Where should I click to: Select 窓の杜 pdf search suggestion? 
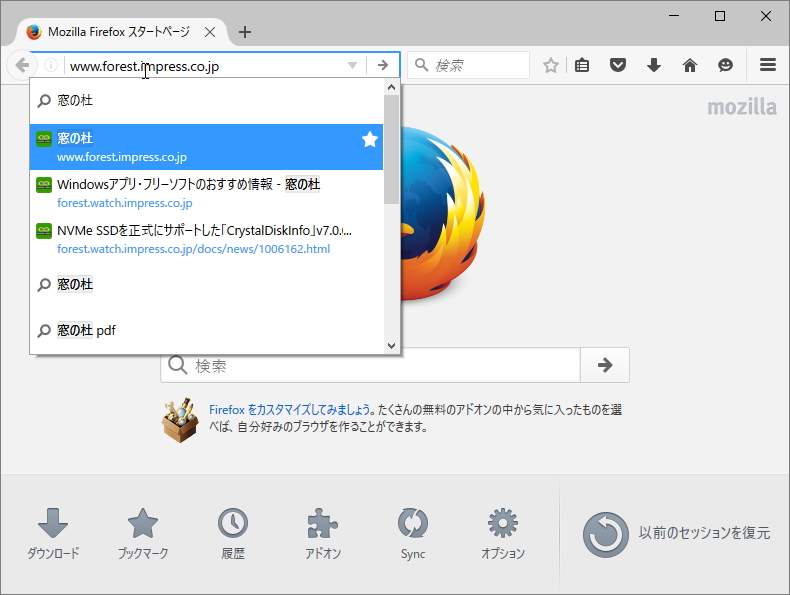click(207, 330)
